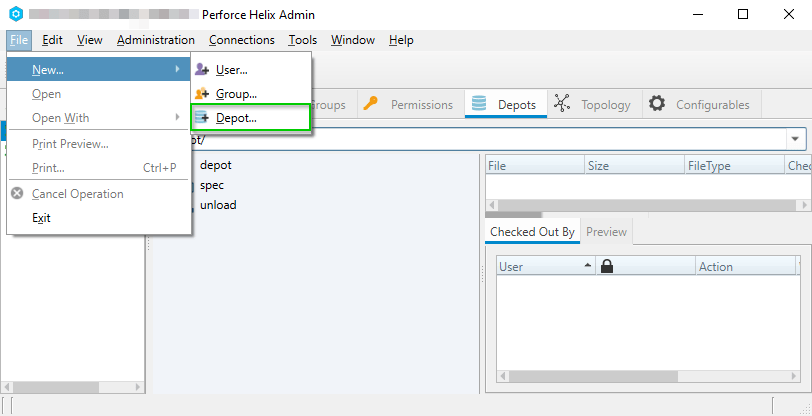Click the lock column header icon
The image size is (812, 416).
tap(607, 266)
